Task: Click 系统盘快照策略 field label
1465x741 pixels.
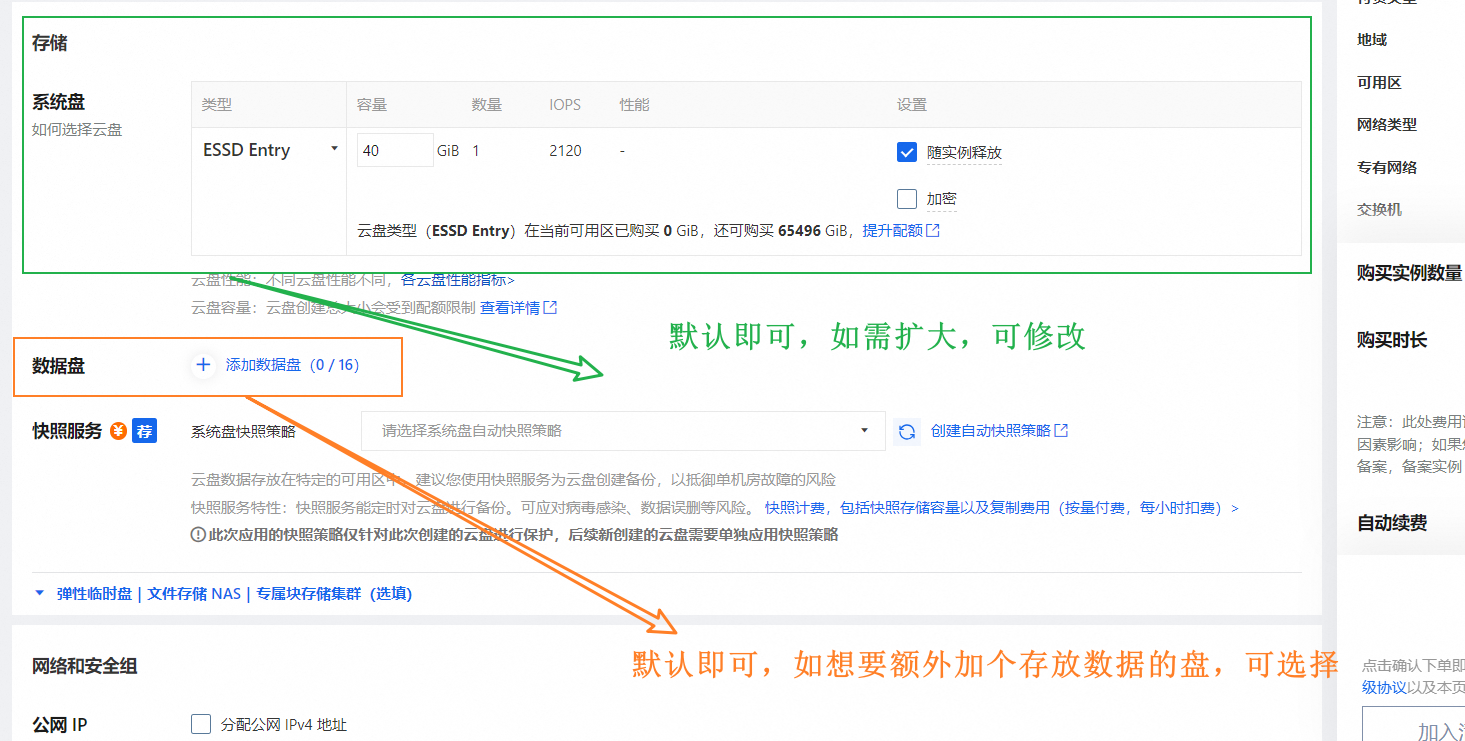Action: [x=243, y=431]
